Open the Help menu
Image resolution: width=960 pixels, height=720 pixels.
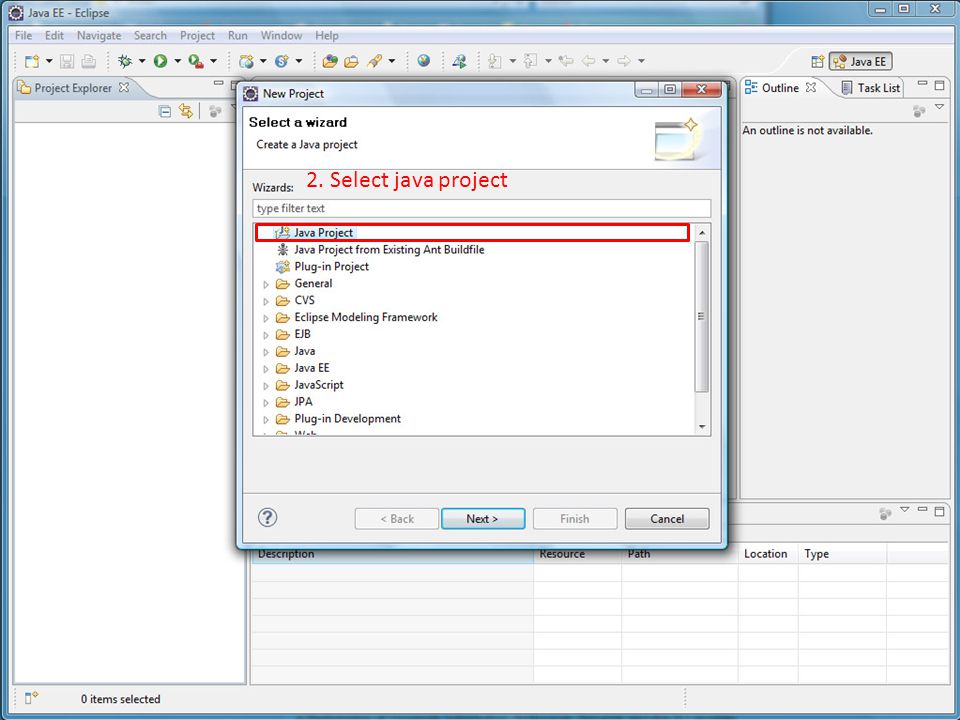326,36
